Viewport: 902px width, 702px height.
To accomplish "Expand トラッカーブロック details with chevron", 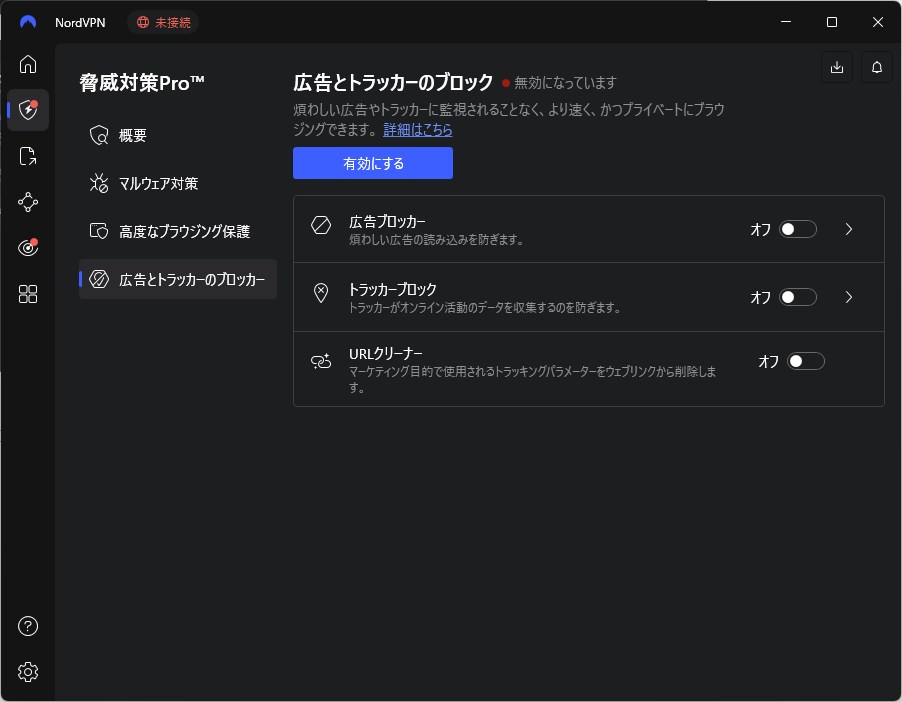I will [x=849, y=297].
